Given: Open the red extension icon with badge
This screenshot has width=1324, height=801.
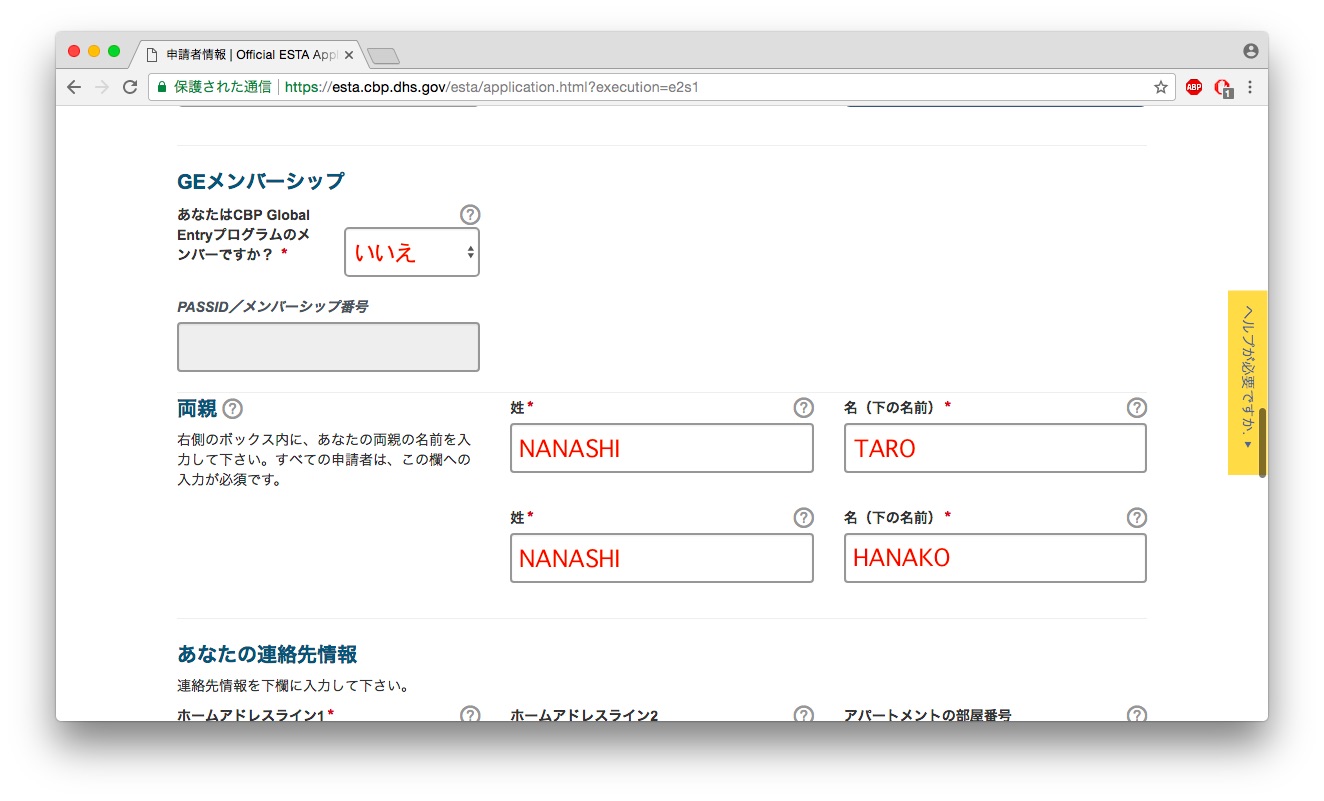Looking at the screenshot, I should [1222, 88].
